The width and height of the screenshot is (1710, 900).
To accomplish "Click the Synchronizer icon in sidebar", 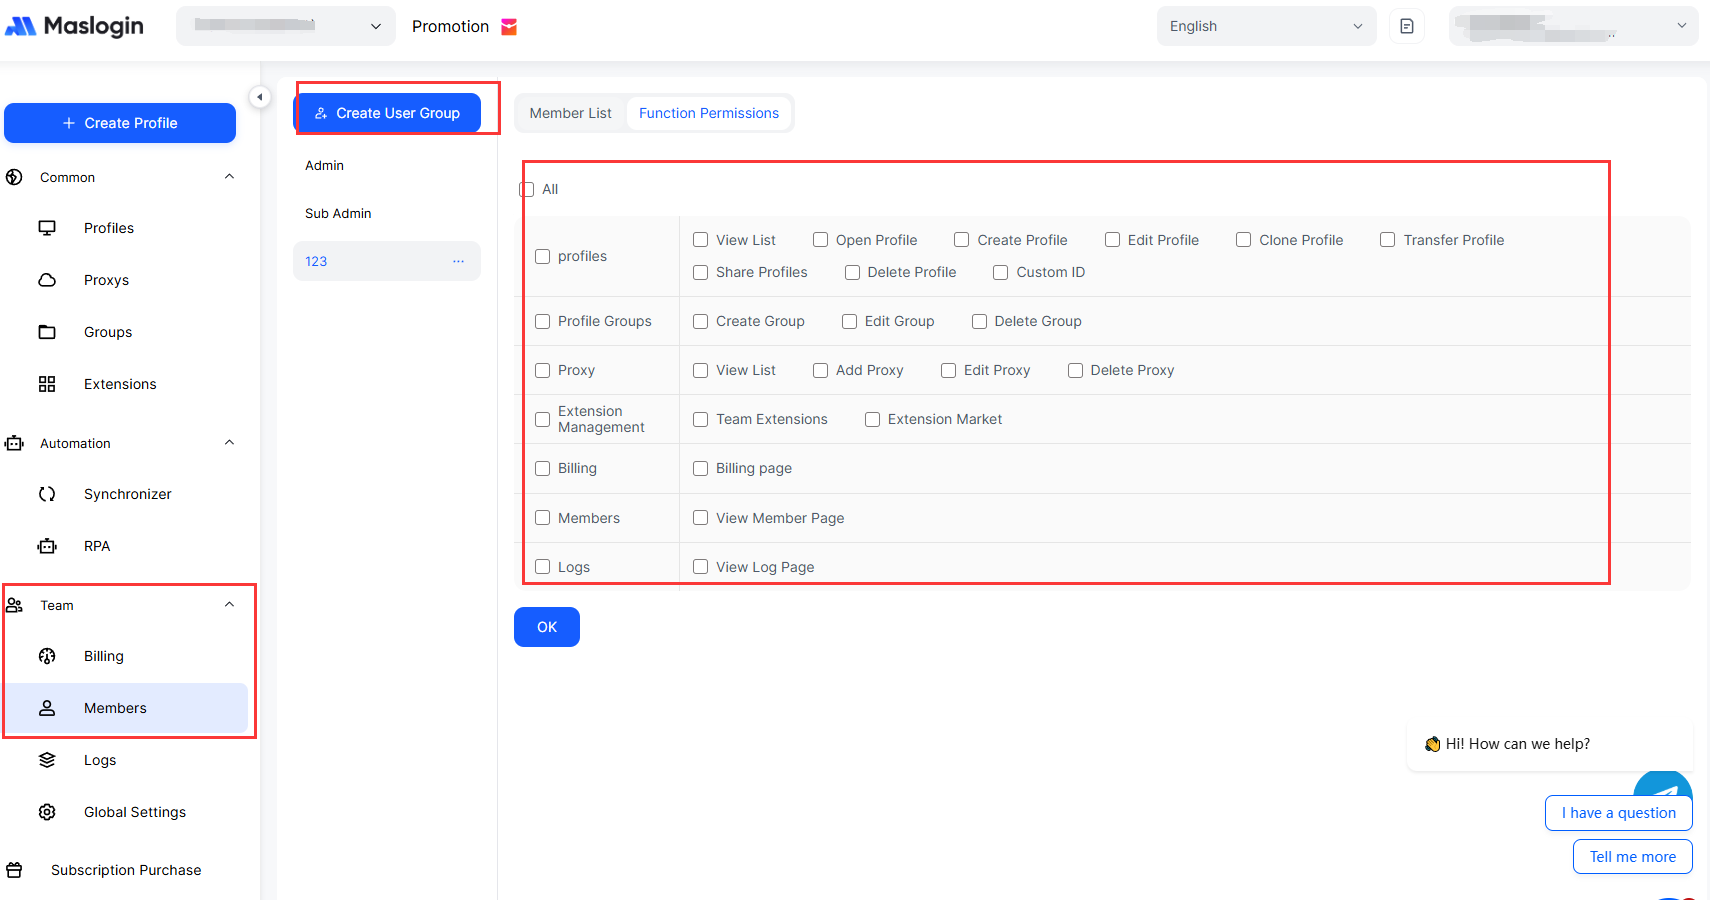I will pyautogui.click(x=47, y=494).
